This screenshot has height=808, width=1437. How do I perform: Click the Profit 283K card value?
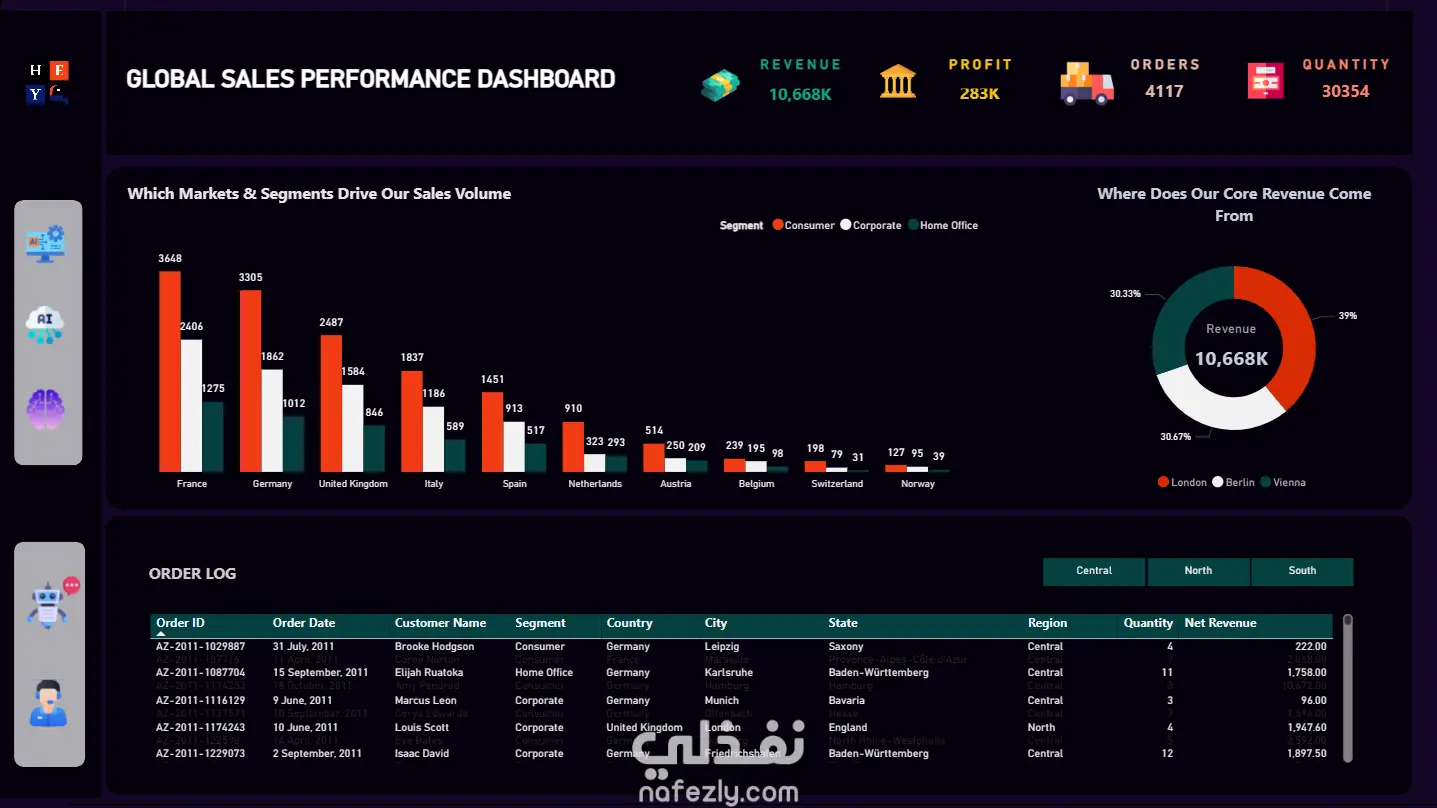pos(979,94)
